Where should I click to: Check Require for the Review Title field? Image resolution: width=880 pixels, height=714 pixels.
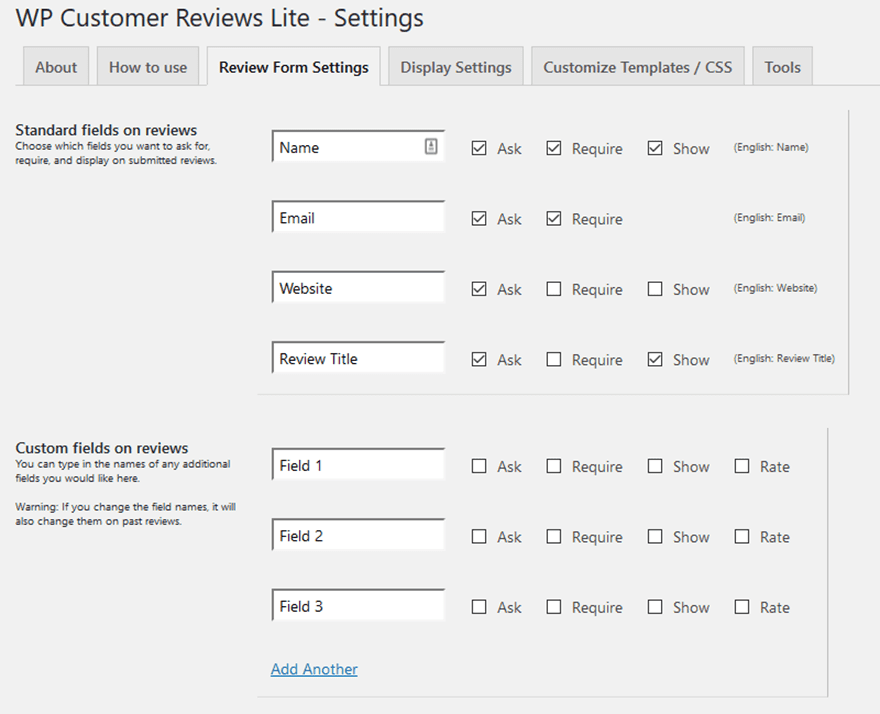pyautogui.click(x=554, y=359)
